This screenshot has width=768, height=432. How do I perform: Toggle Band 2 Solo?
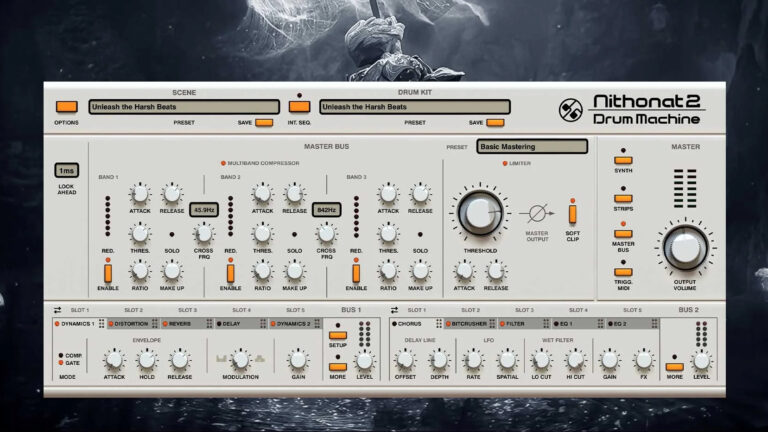294,235
